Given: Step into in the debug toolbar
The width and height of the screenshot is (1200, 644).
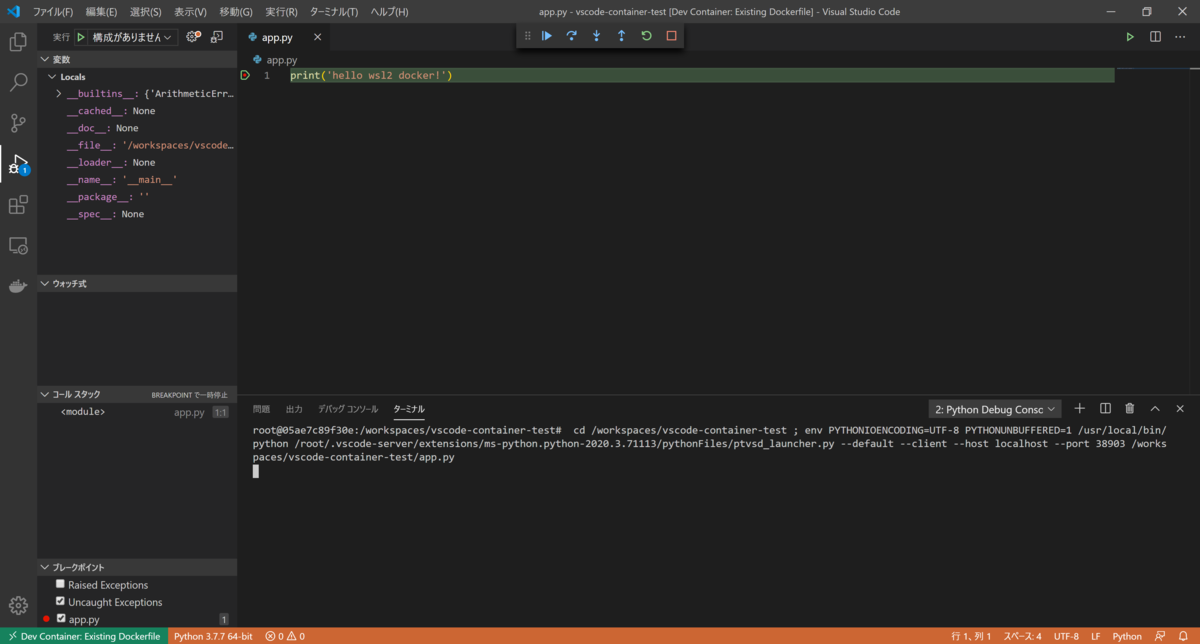Looking at the screenshot, I should point(597,36).
